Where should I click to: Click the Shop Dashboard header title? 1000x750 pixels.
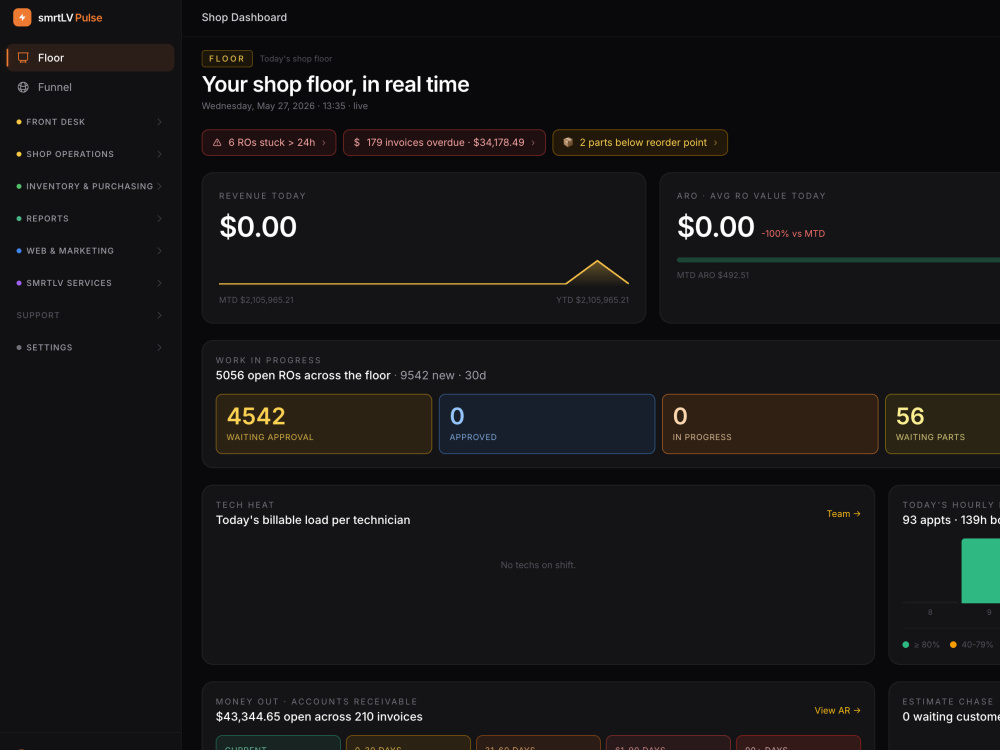tap(244, 18)
